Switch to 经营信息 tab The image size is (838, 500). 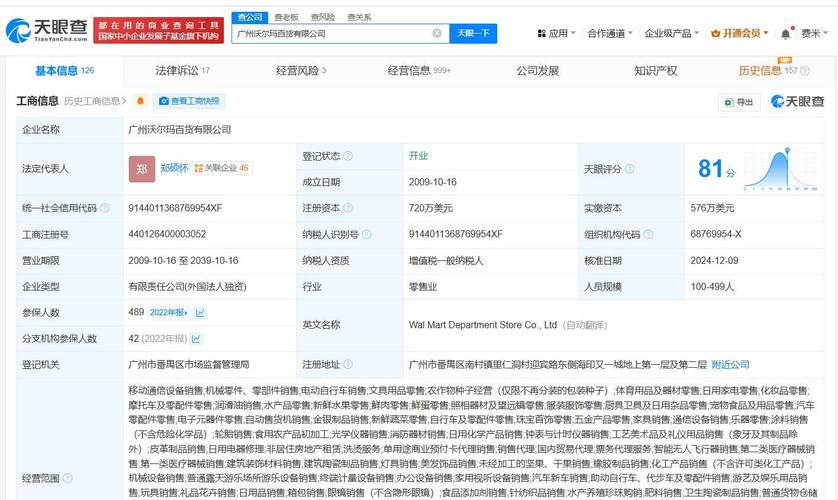tap(419, 71)
